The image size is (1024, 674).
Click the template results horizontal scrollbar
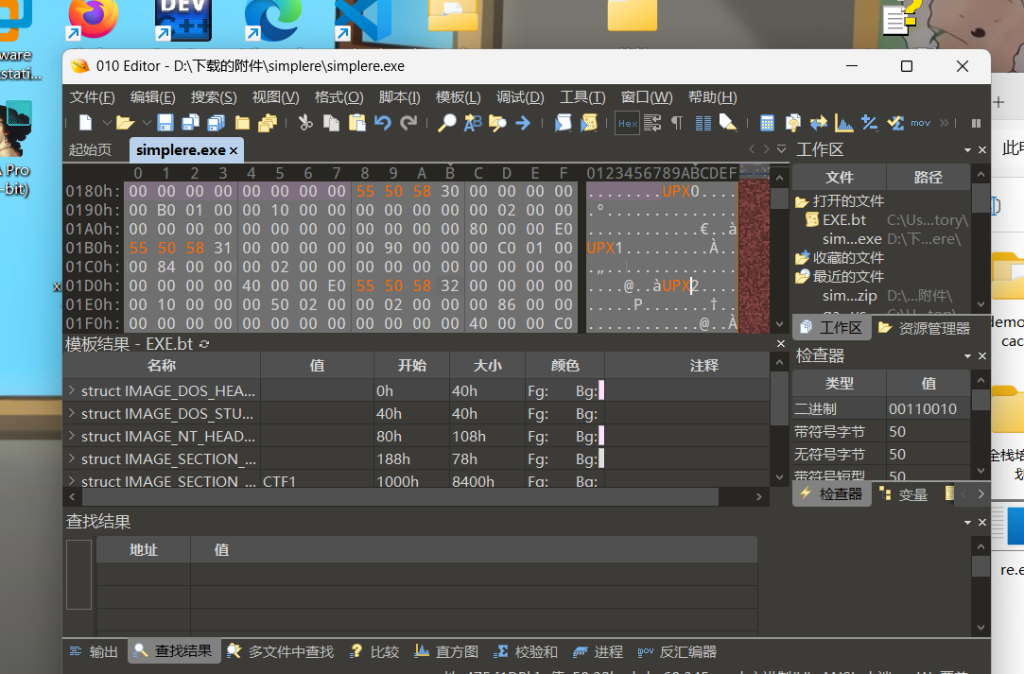point(400,497)
